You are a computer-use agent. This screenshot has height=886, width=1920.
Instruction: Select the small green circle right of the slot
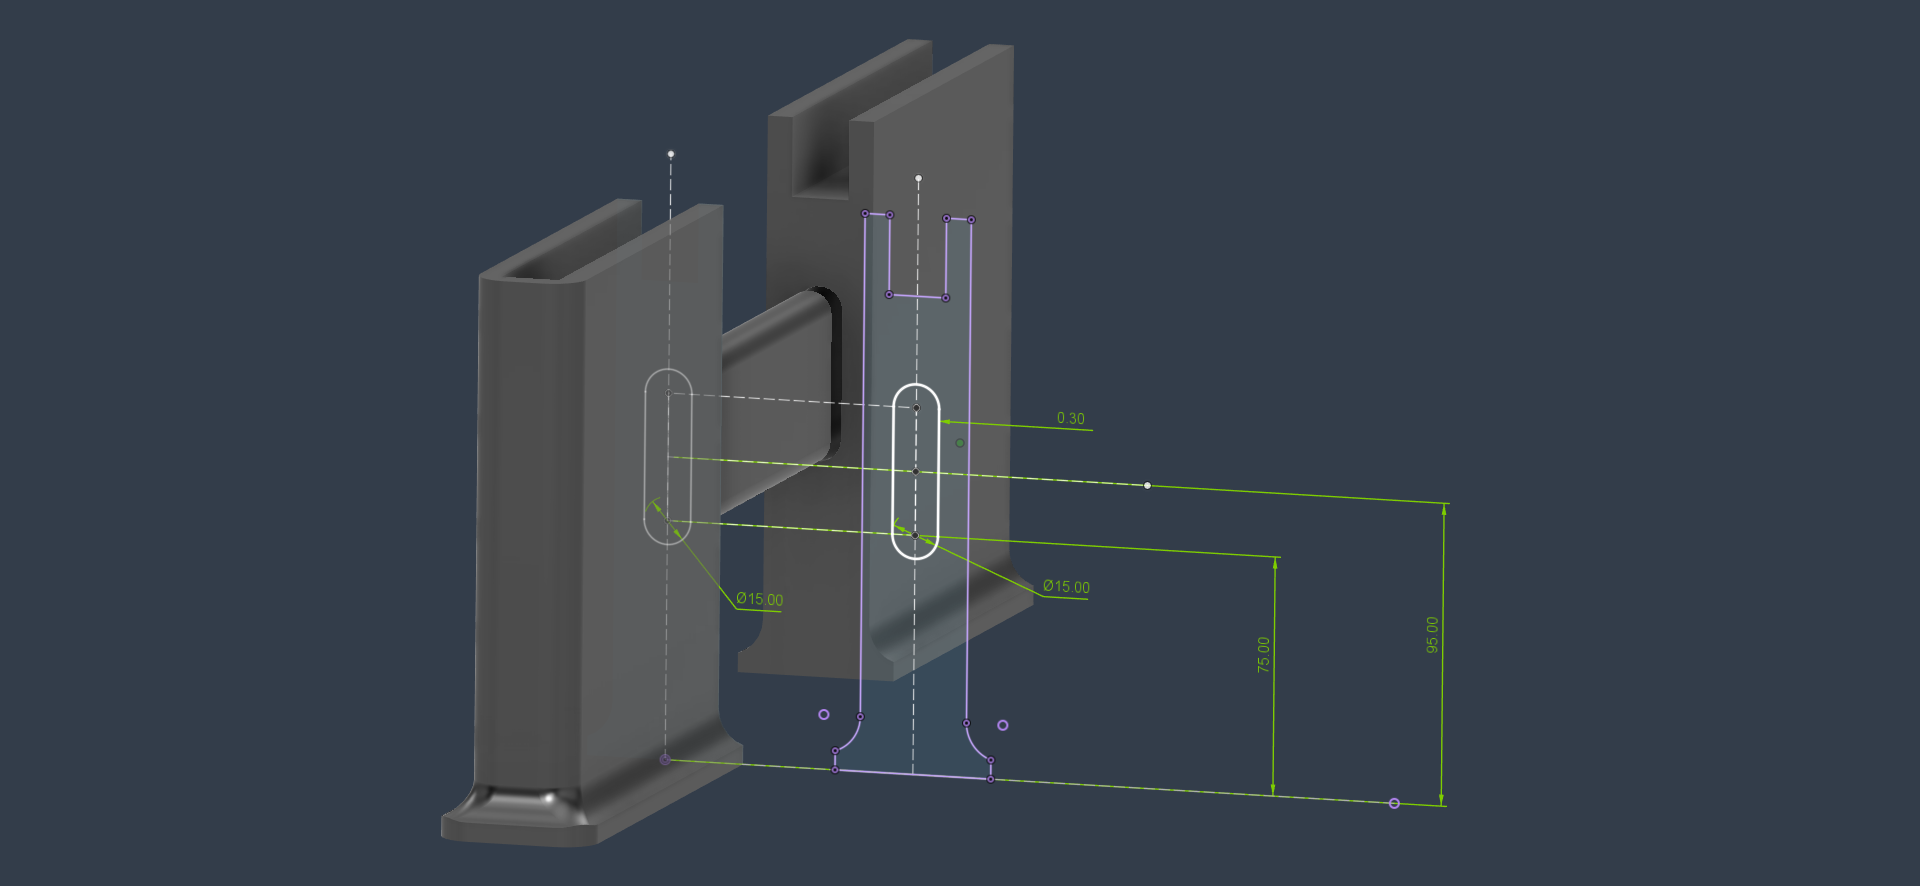click(960, 442)
